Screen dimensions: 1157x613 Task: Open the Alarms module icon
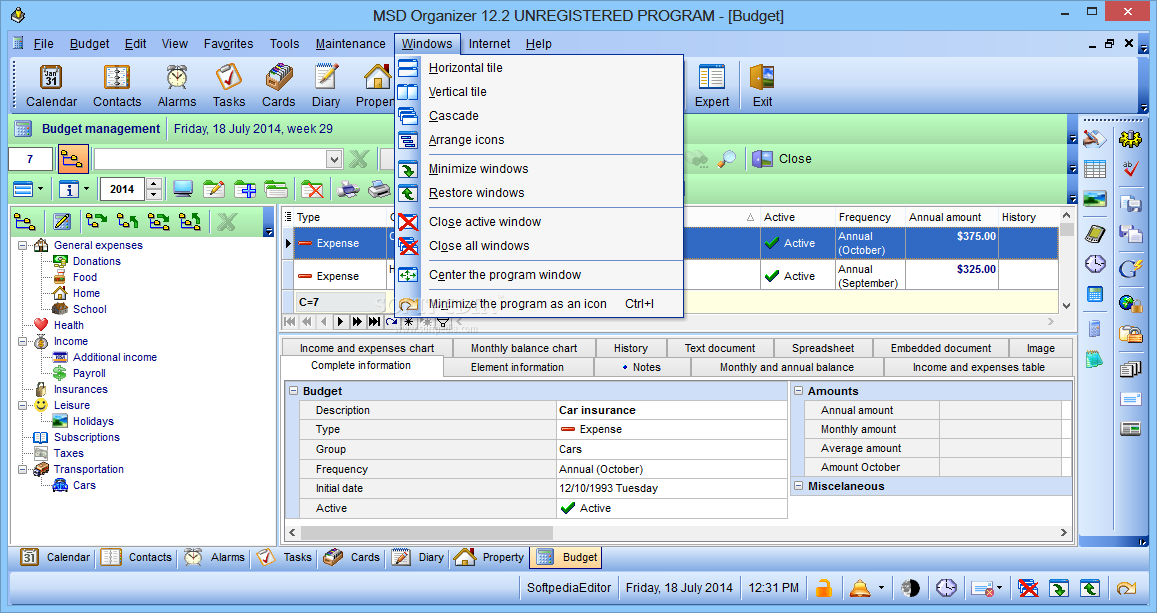tap(176, 86)
